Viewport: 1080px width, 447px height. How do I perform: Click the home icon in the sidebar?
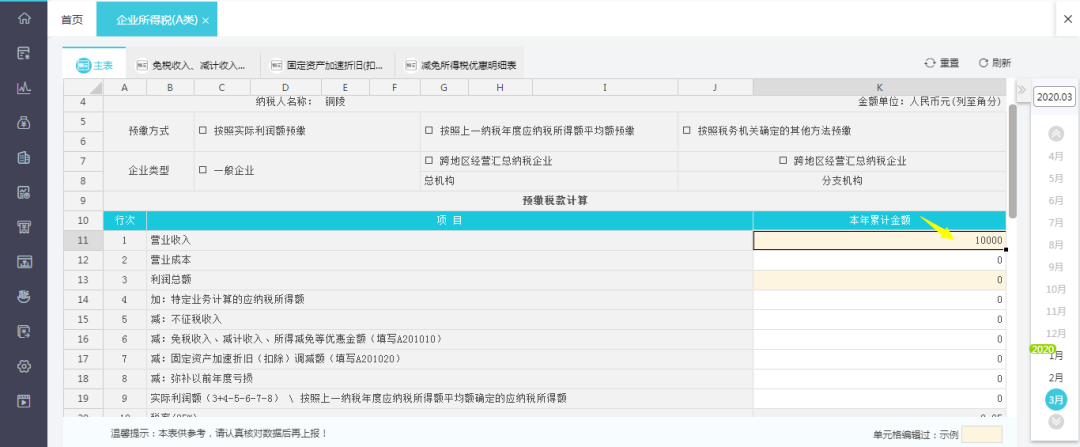click(24, 18)
